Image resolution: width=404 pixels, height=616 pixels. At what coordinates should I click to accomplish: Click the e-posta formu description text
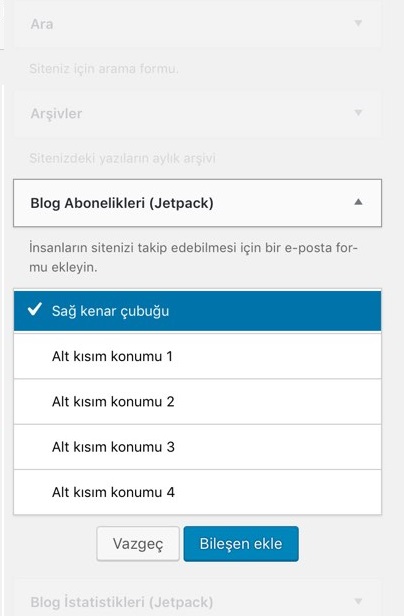[193, 257]
